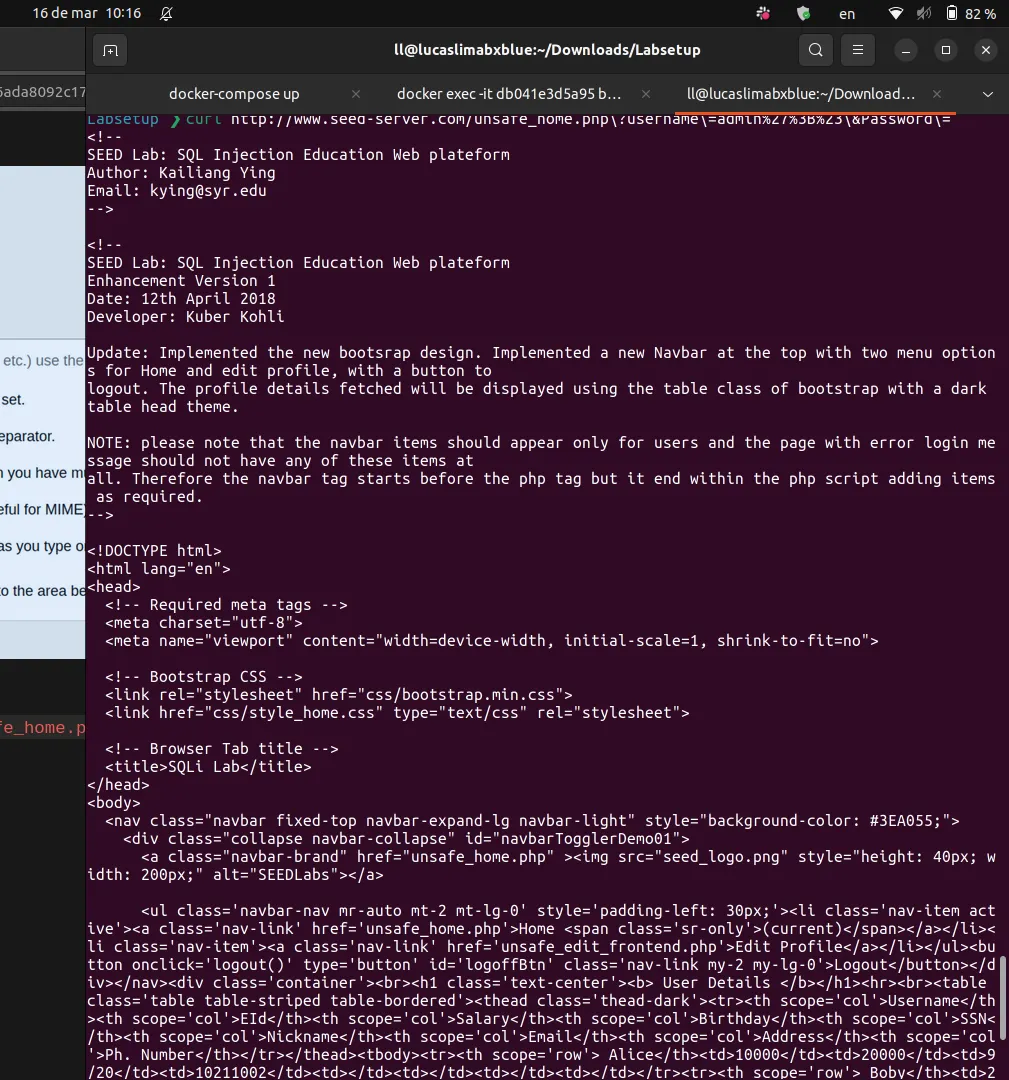Click the muted notifications bell icon
This screenshot has height=1080, width=1009.
166,14
